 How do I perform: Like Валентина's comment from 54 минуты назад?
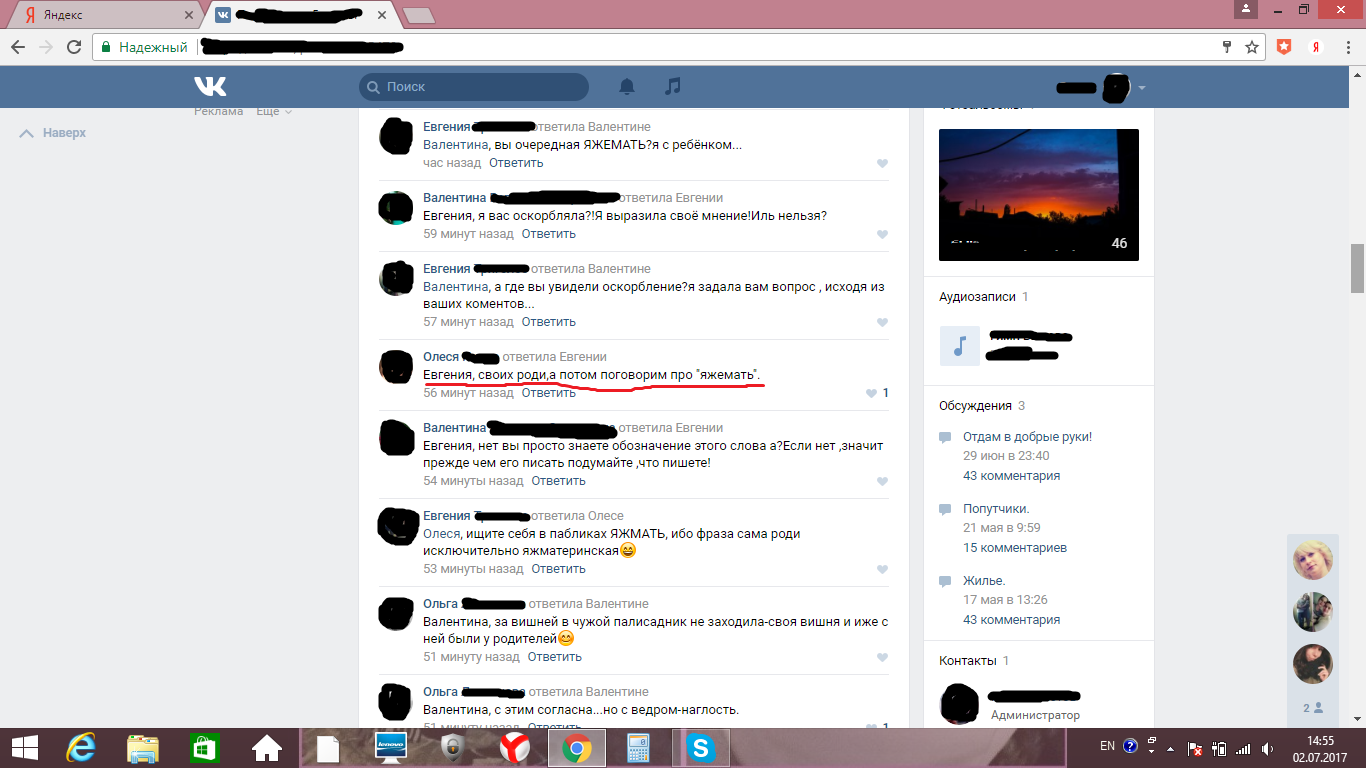pyautogui.click(x=882, y=482)
